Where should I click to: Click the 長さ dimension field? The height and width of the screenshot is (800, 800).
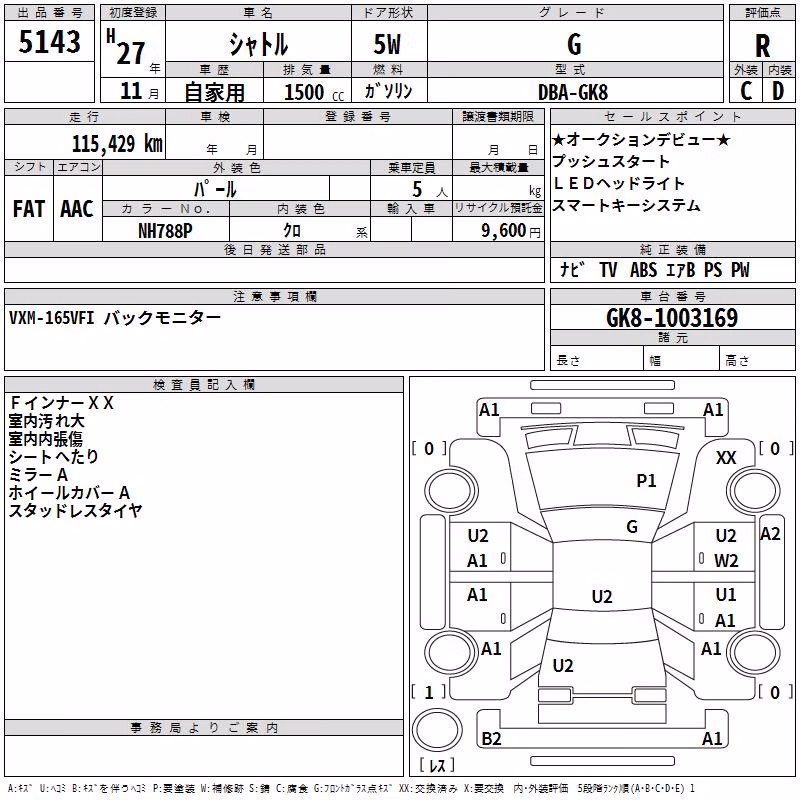click(596, 360)
